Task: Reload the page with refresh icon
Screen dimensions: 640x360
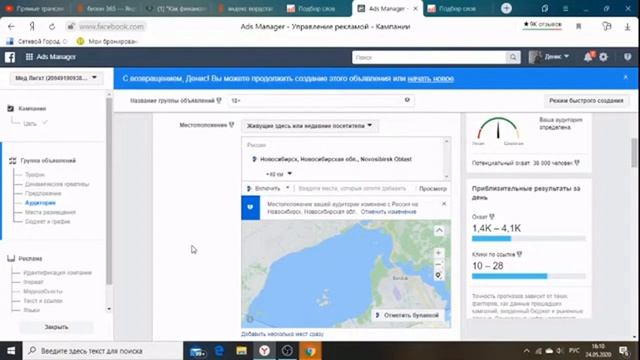Action: [52, 27]
